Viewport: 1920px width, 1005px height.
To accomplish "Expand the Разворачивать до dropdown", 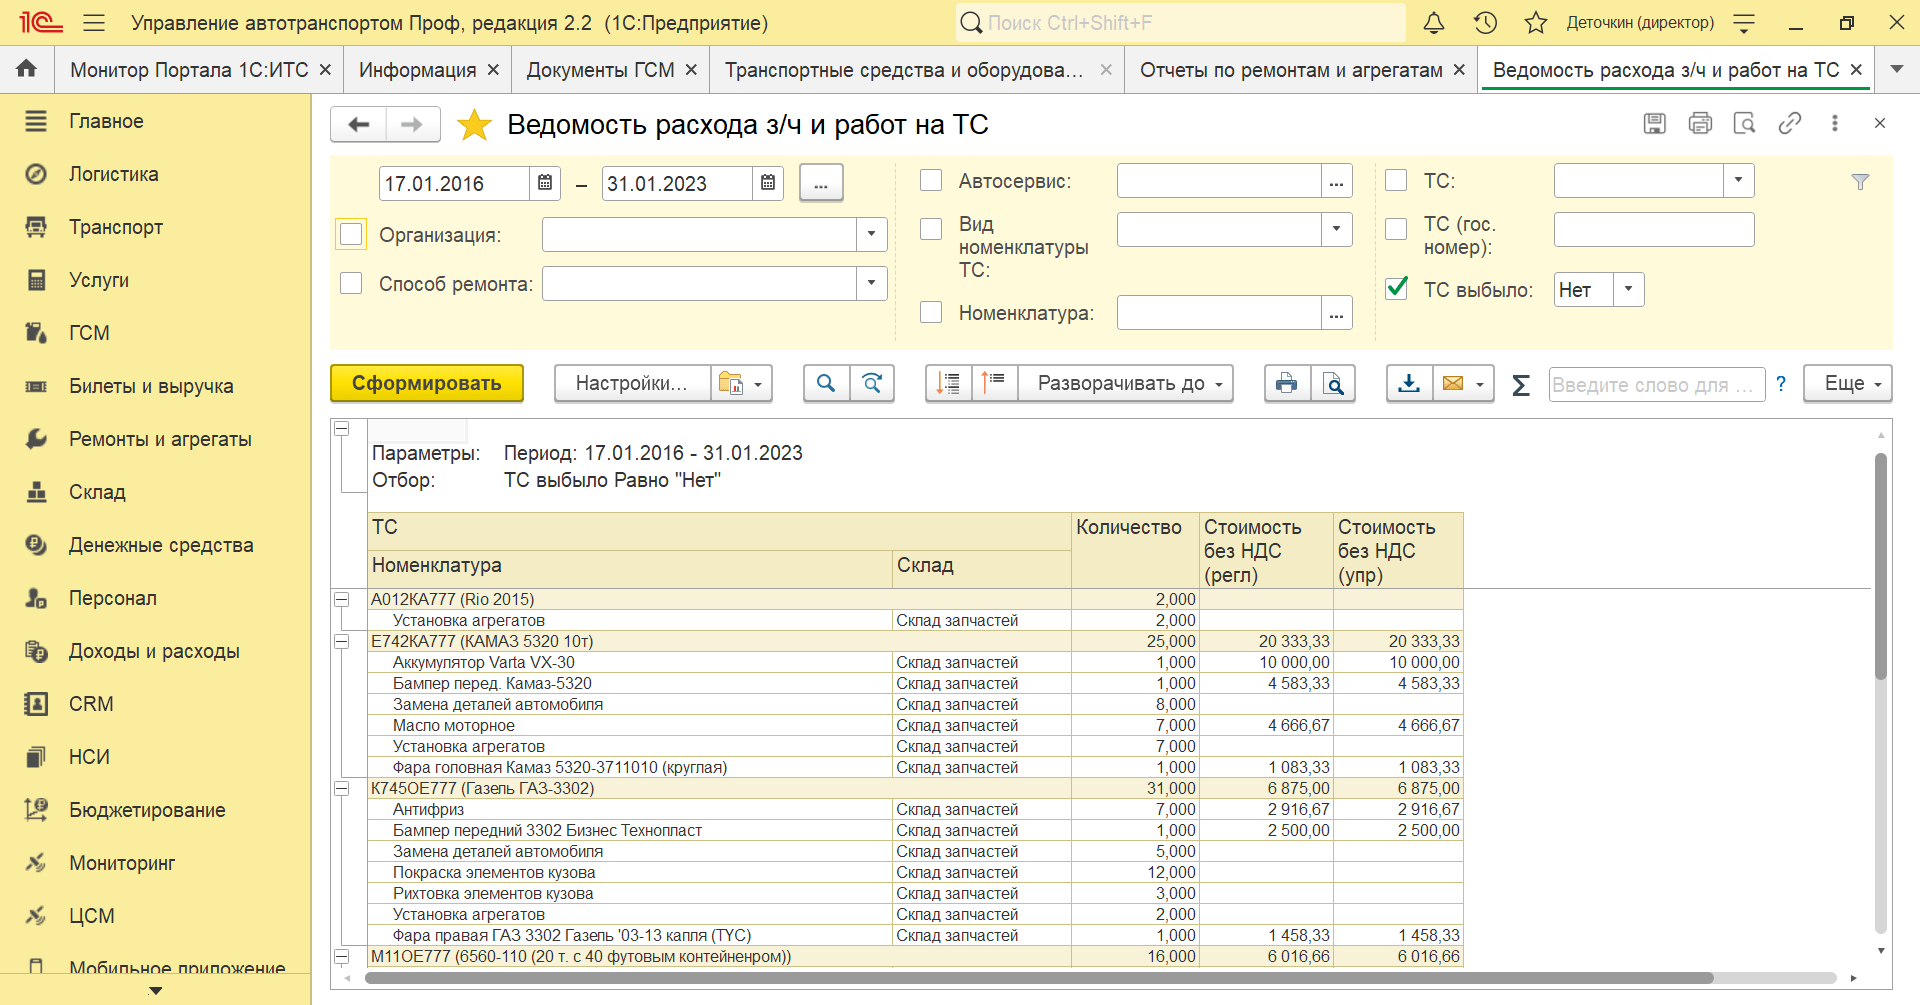I will 1125,384.
